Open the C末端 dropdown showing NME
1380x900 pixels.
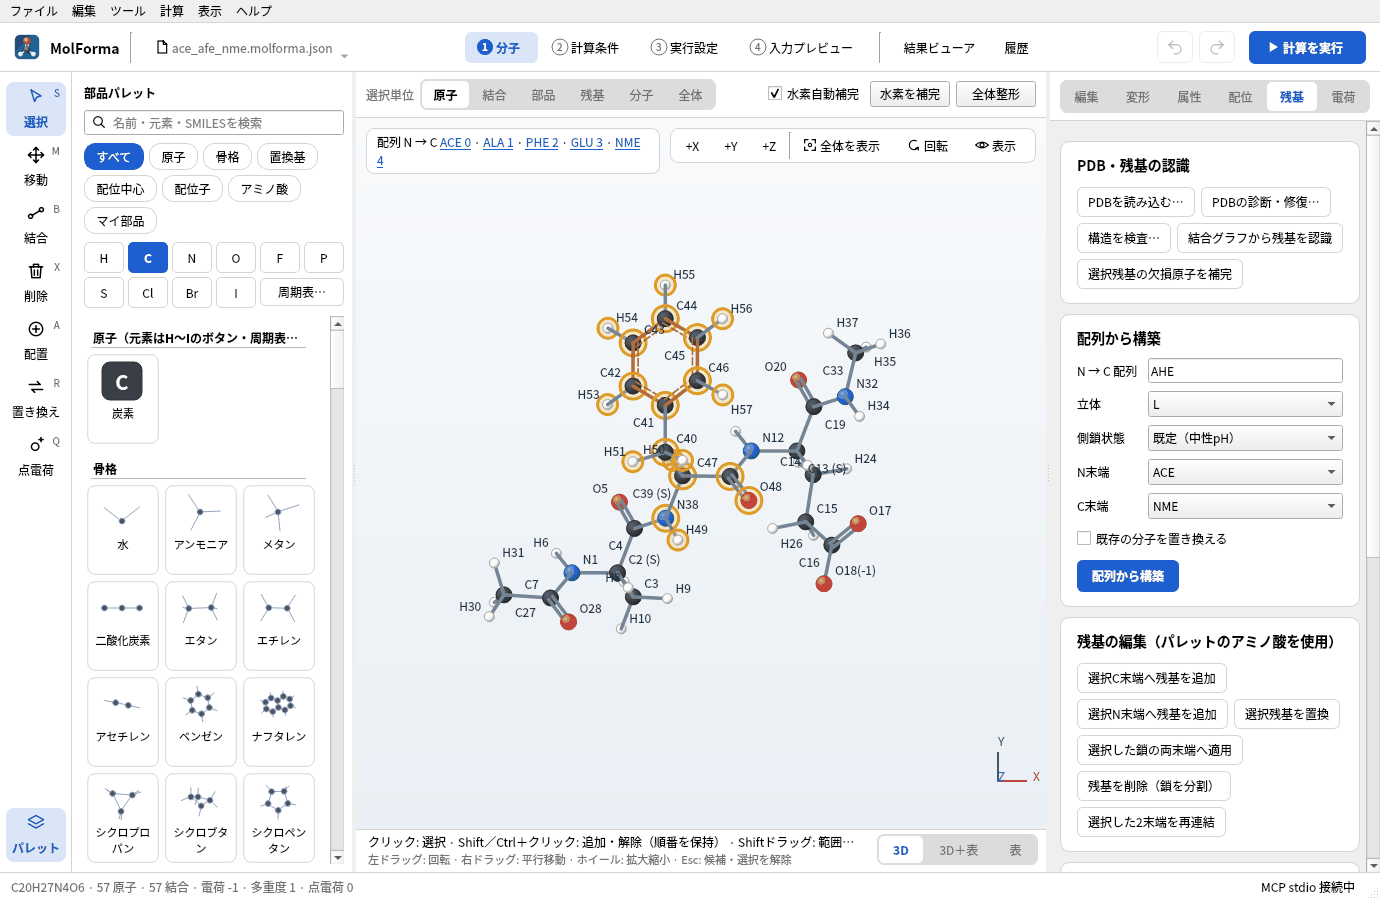pos(1245,506)
